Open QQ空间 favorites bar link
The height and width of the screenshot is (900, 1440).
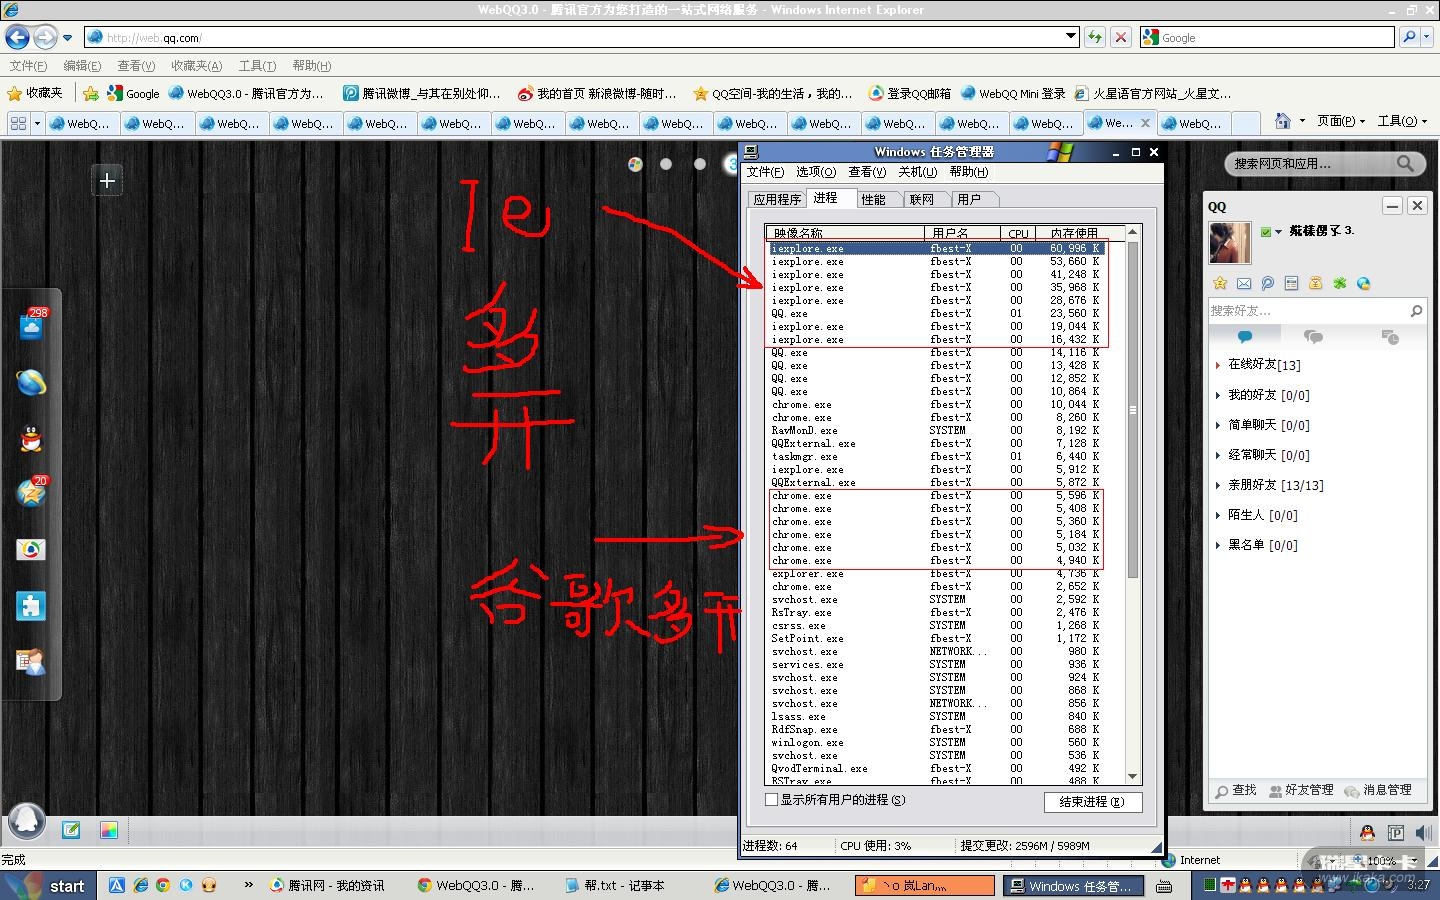coord(773,93)
